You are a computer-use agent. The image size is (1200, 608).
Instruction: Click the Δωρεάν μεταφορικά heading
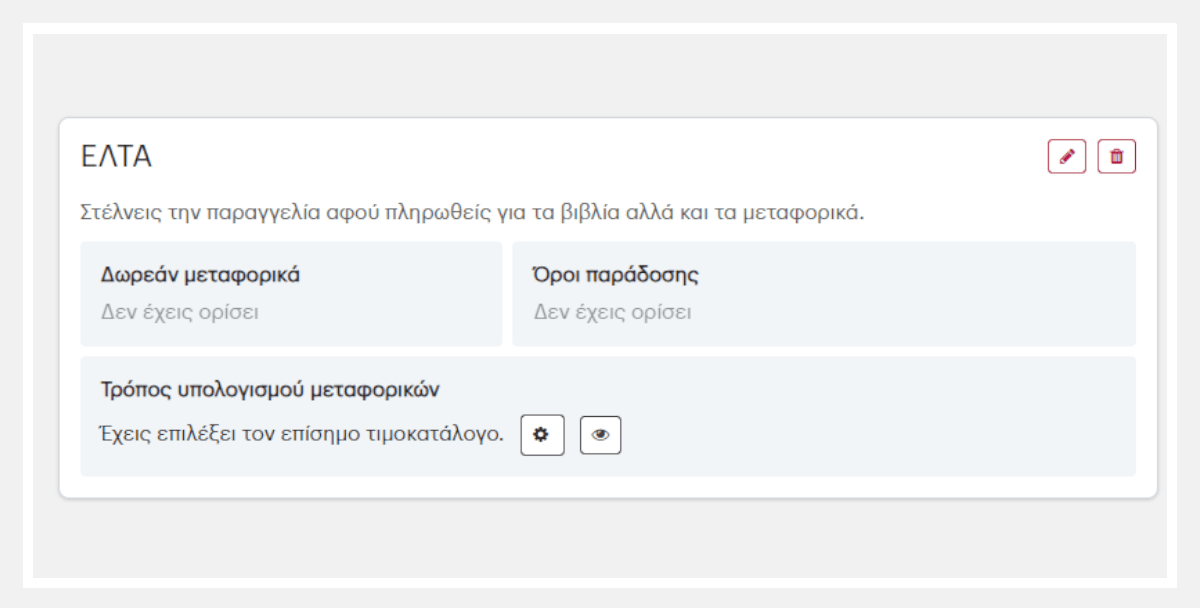201,275
